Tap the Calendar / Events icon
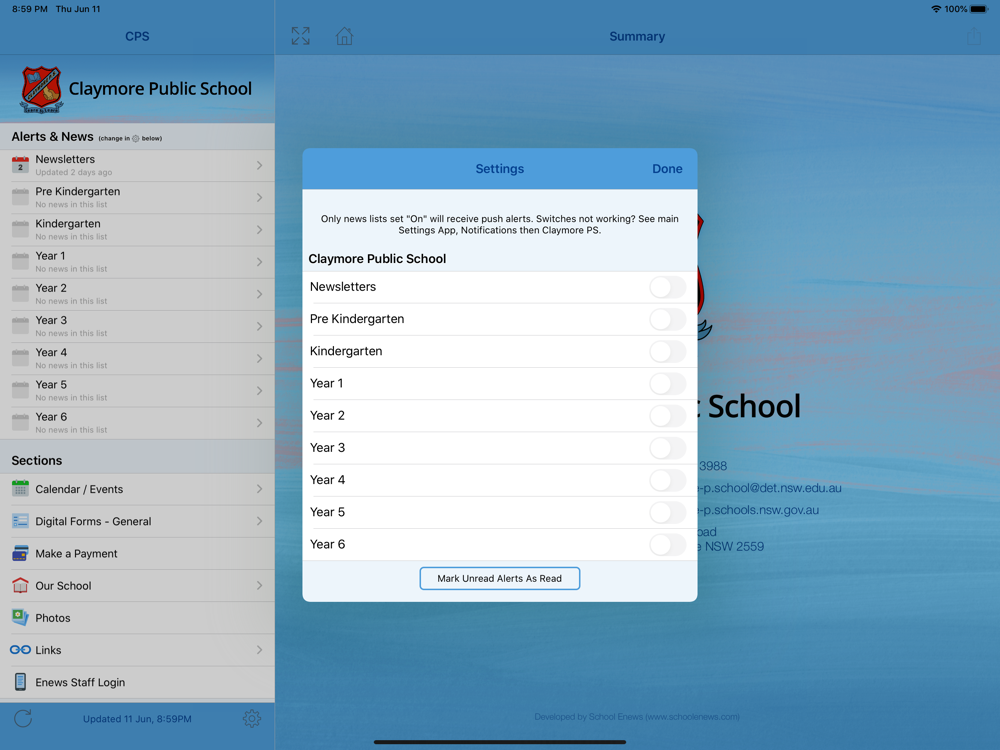The height and width of the screenshot is (750, 1000). [x=20, y=489]
